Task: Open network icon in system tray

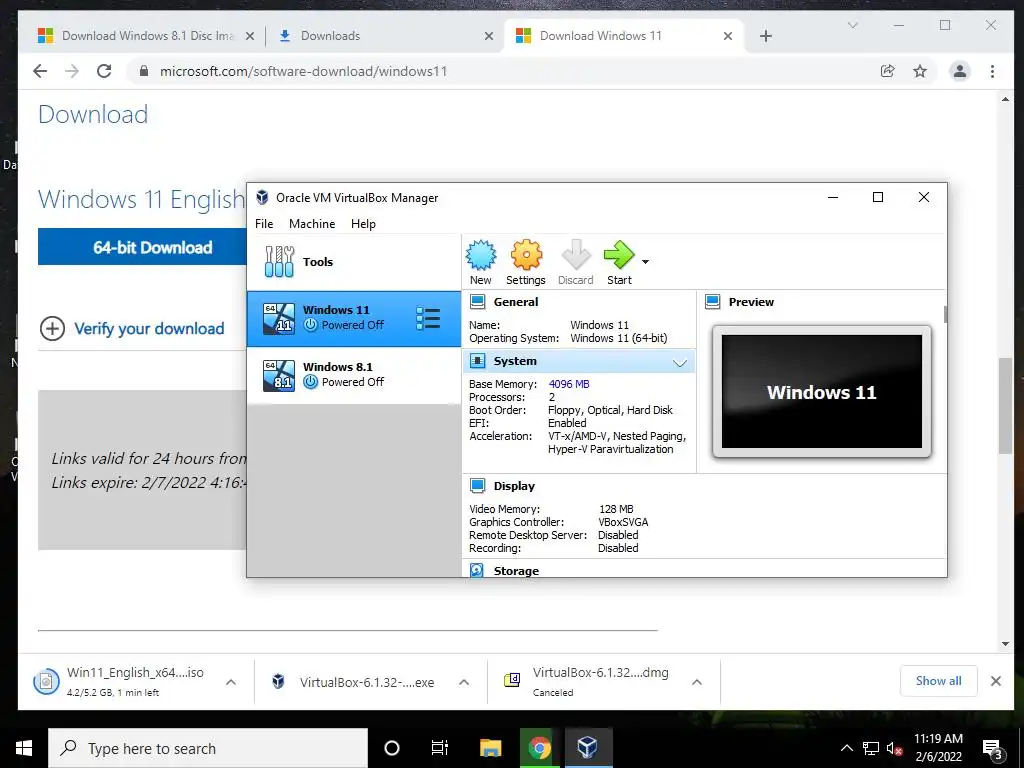Action: click(x=871, y=748)
